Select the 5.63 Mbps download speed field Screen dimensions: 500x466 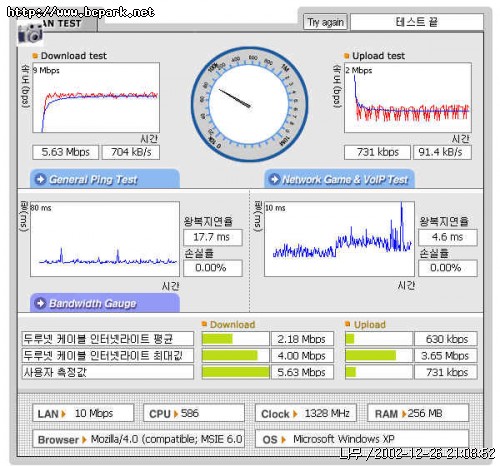66,152
